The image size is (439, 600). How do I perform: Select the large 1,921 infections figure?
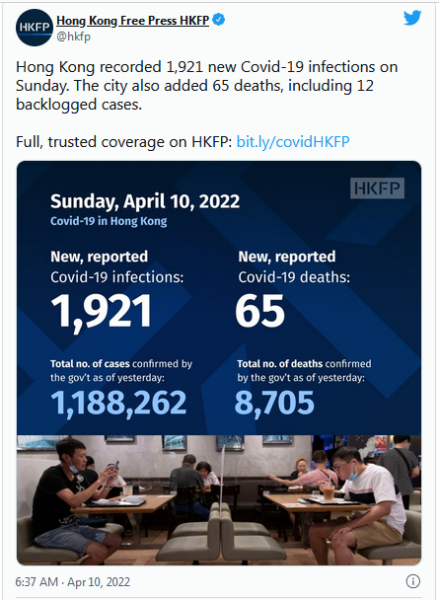point(101,311)
